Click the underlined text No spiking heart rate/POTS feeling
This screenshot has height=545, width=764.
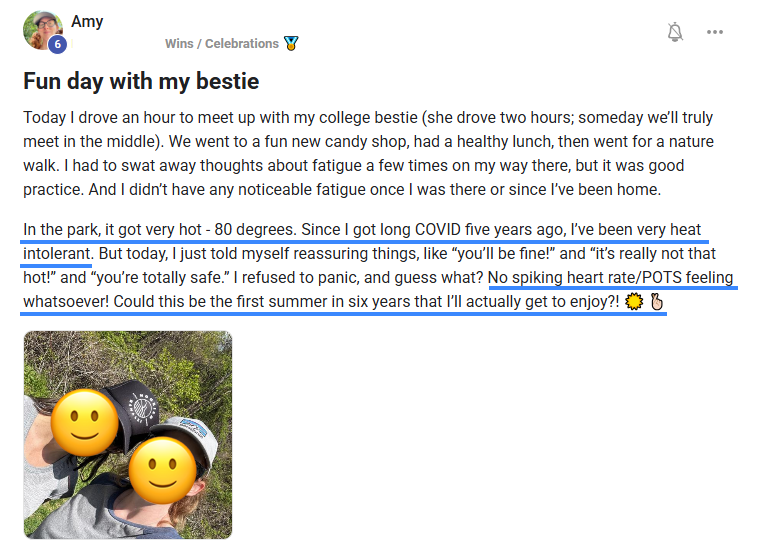pyautogui.click(x=610, y=277)
